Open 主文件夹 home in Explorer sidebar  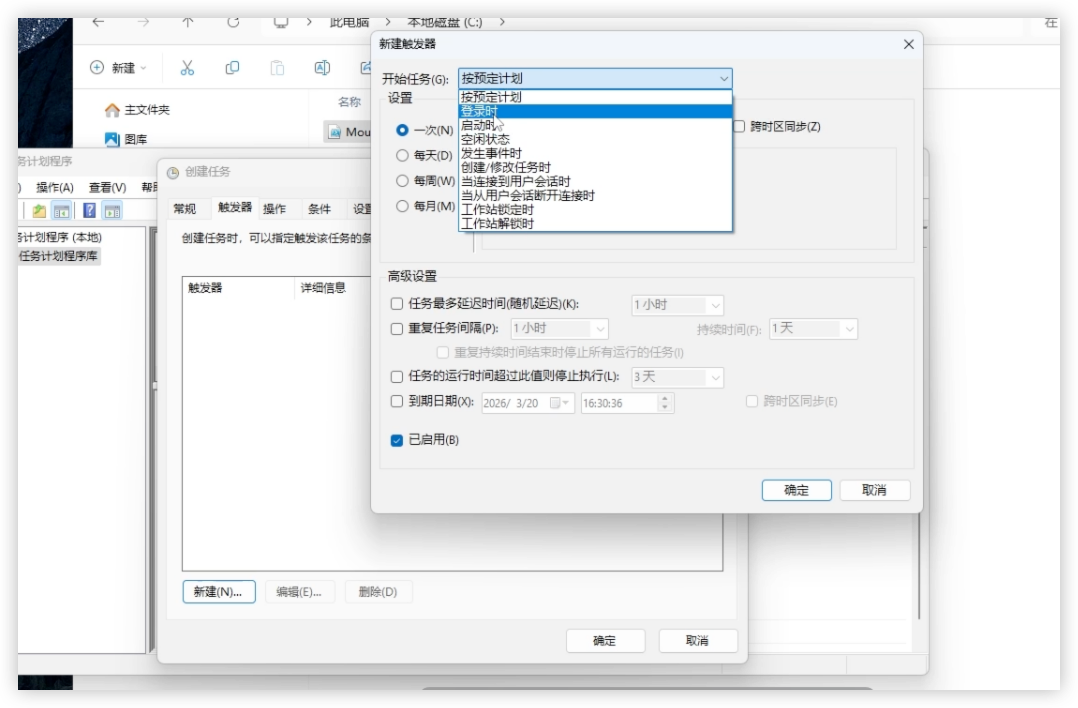pos(138,110)
